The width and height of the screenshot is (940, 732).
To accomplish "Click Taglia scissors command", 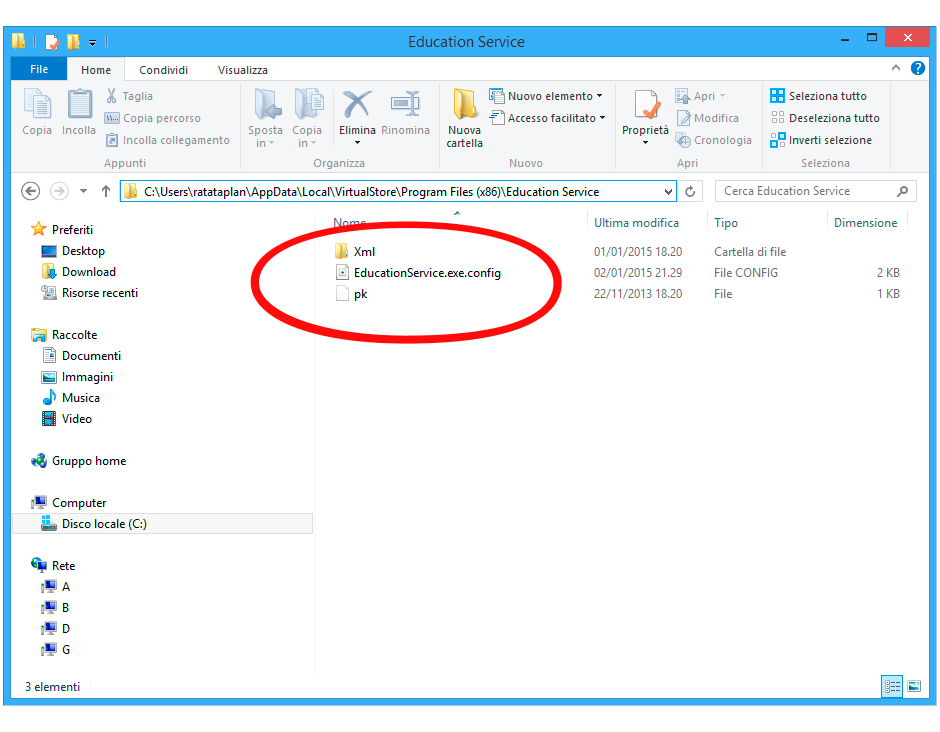I will click(x=129, y=96).
